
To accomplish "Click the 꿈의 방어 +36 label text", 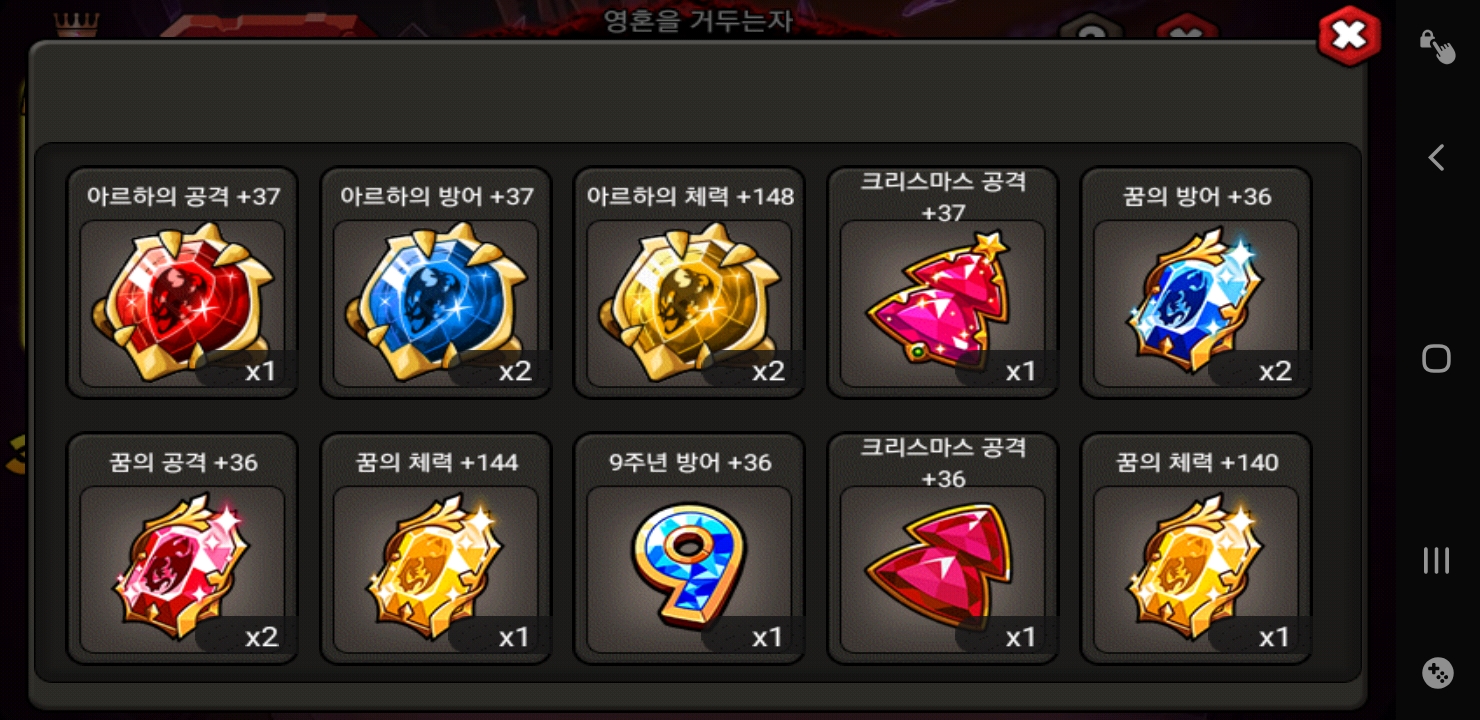I will pos(1197,196).
